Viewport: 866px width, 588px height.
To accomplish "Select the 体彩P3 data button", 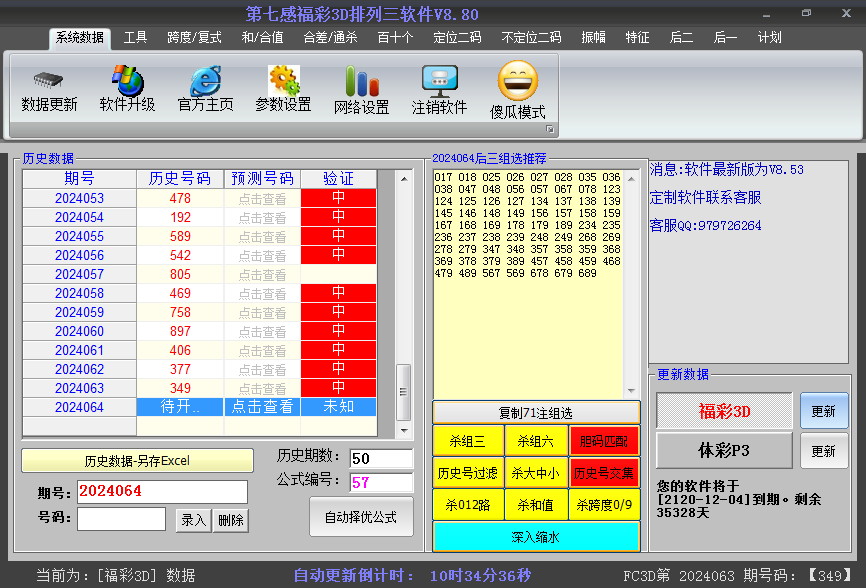I will (724, 451).
